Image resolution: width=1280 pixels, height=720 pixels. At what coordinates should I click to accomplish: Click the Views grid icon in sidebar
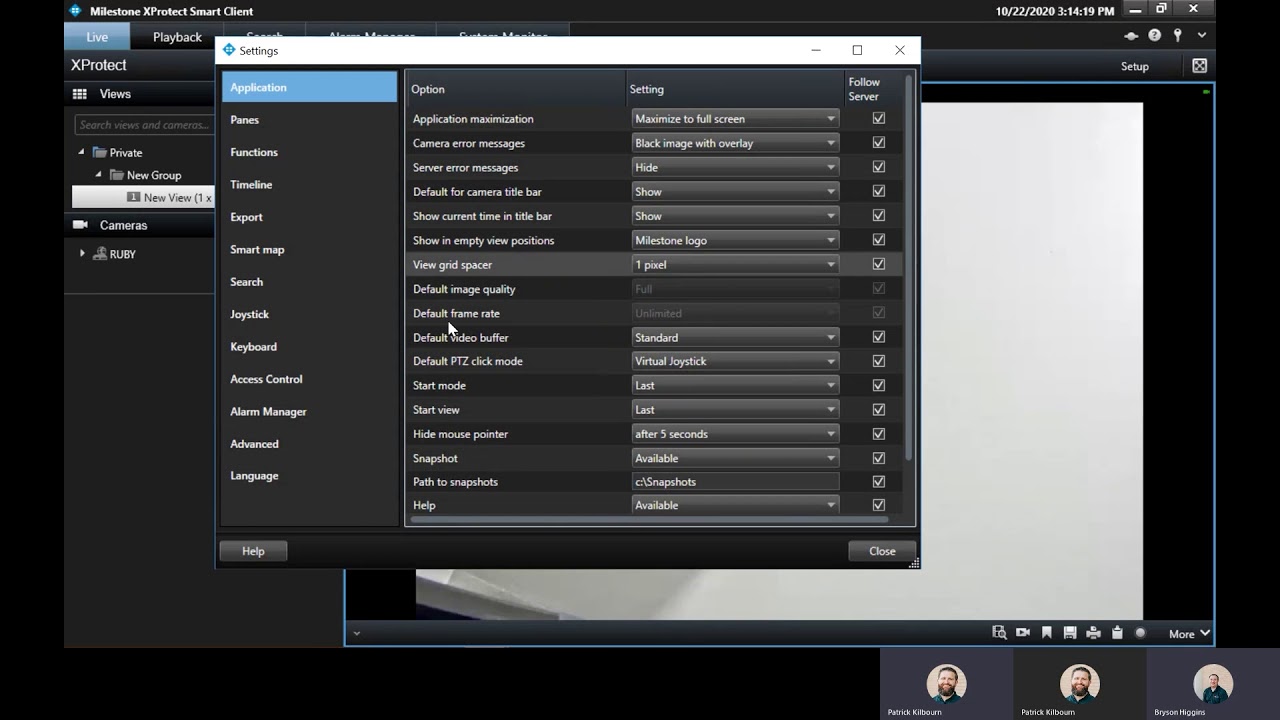coord(80,94)
